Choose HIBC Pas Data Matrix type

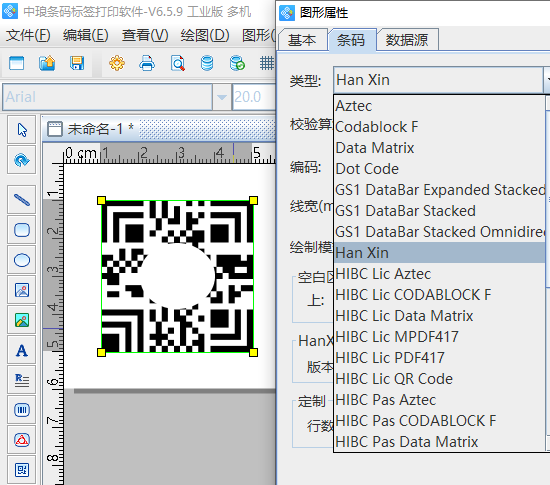tap(439, 442)
